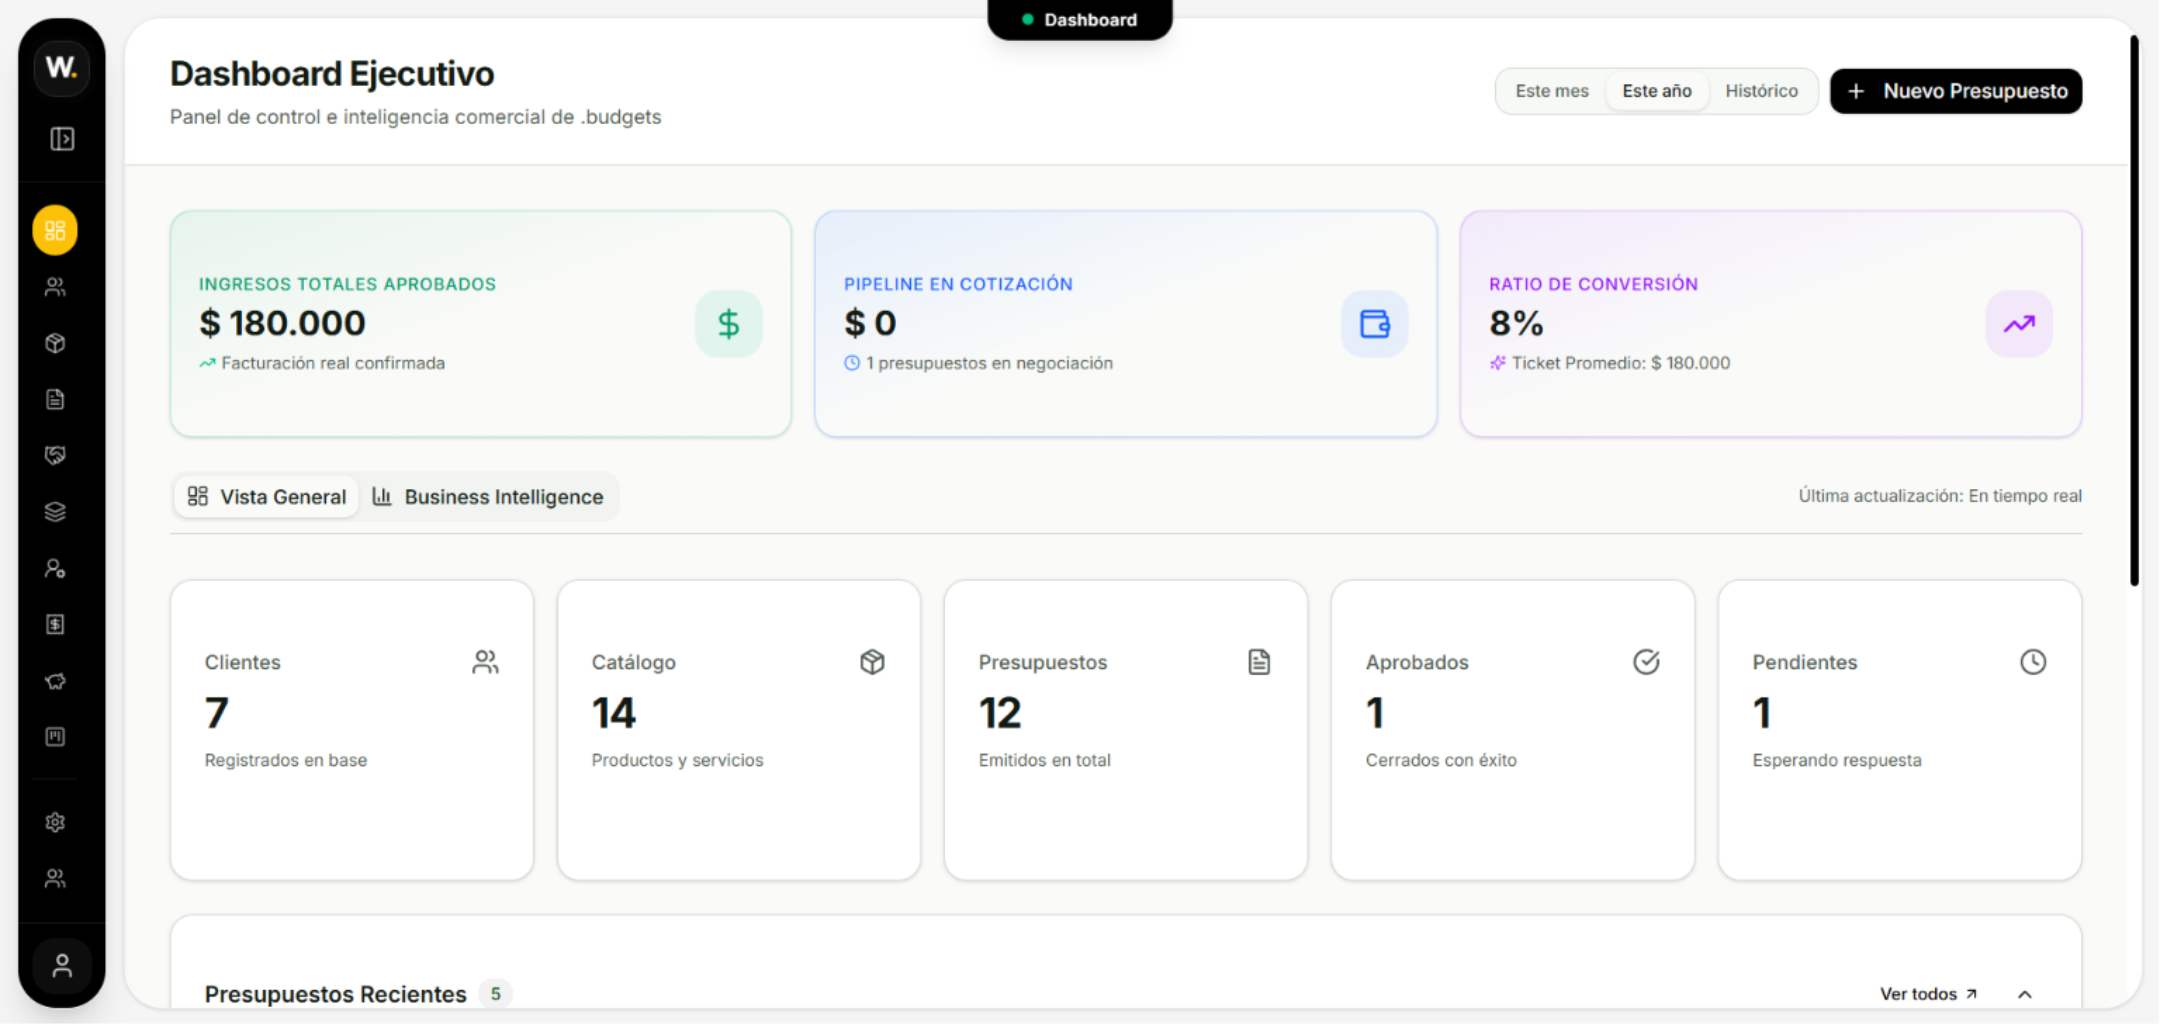
Task: Click the '14' count on Catálogo card
Action: pos(614,713)
